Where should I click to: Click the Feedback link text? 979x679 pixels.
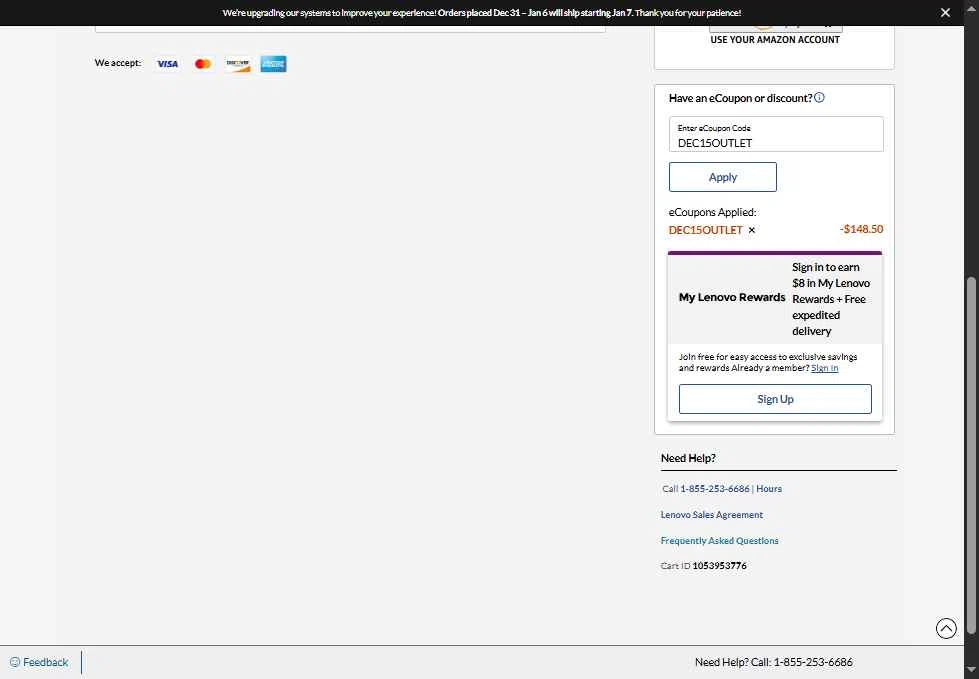tap(46, 662)
